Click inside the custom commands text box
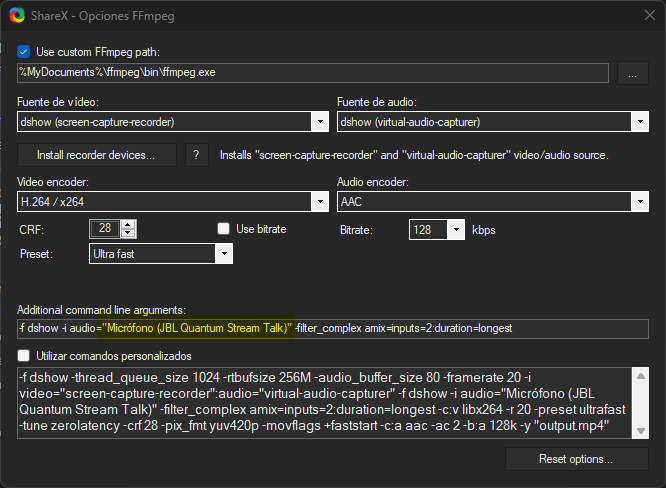 [x=325, y=402]
